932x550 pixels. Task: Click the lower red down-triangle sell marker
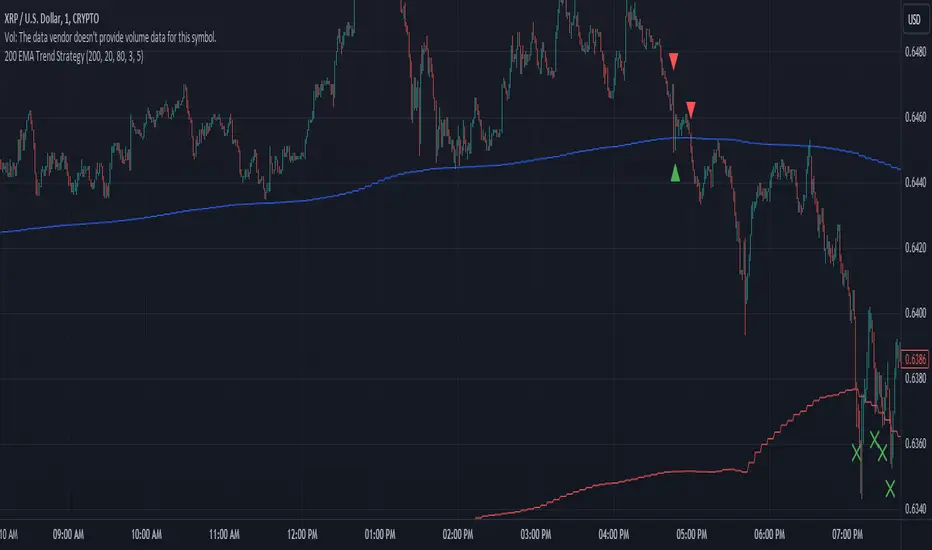coord(691,108)
